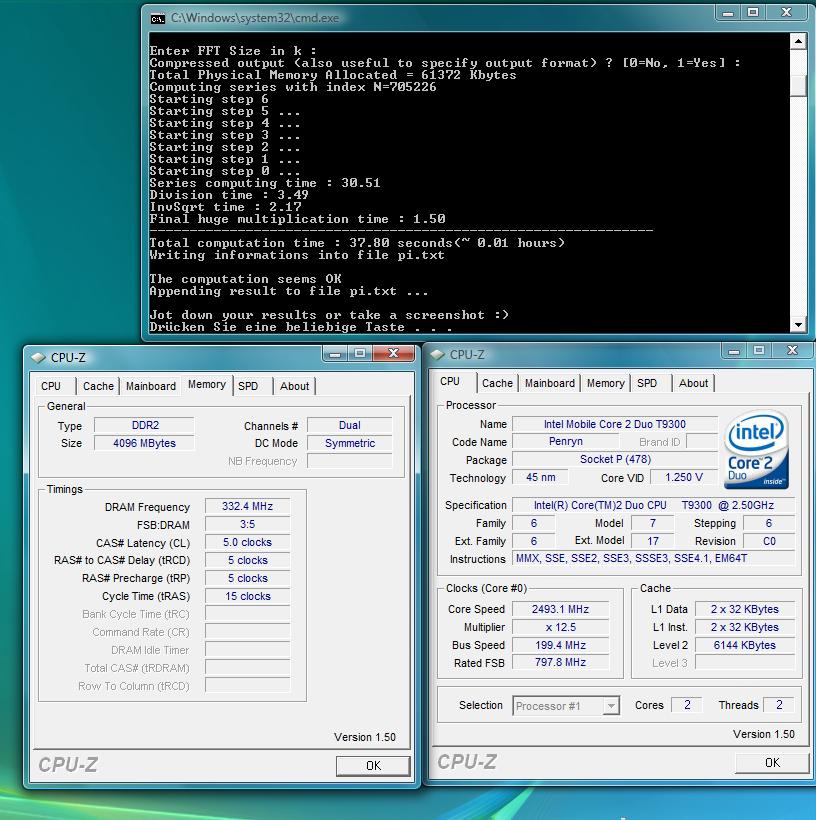Select CPU tab in right CPU-Z window
Screen dimensions: 816x820
tap(450, 381)
